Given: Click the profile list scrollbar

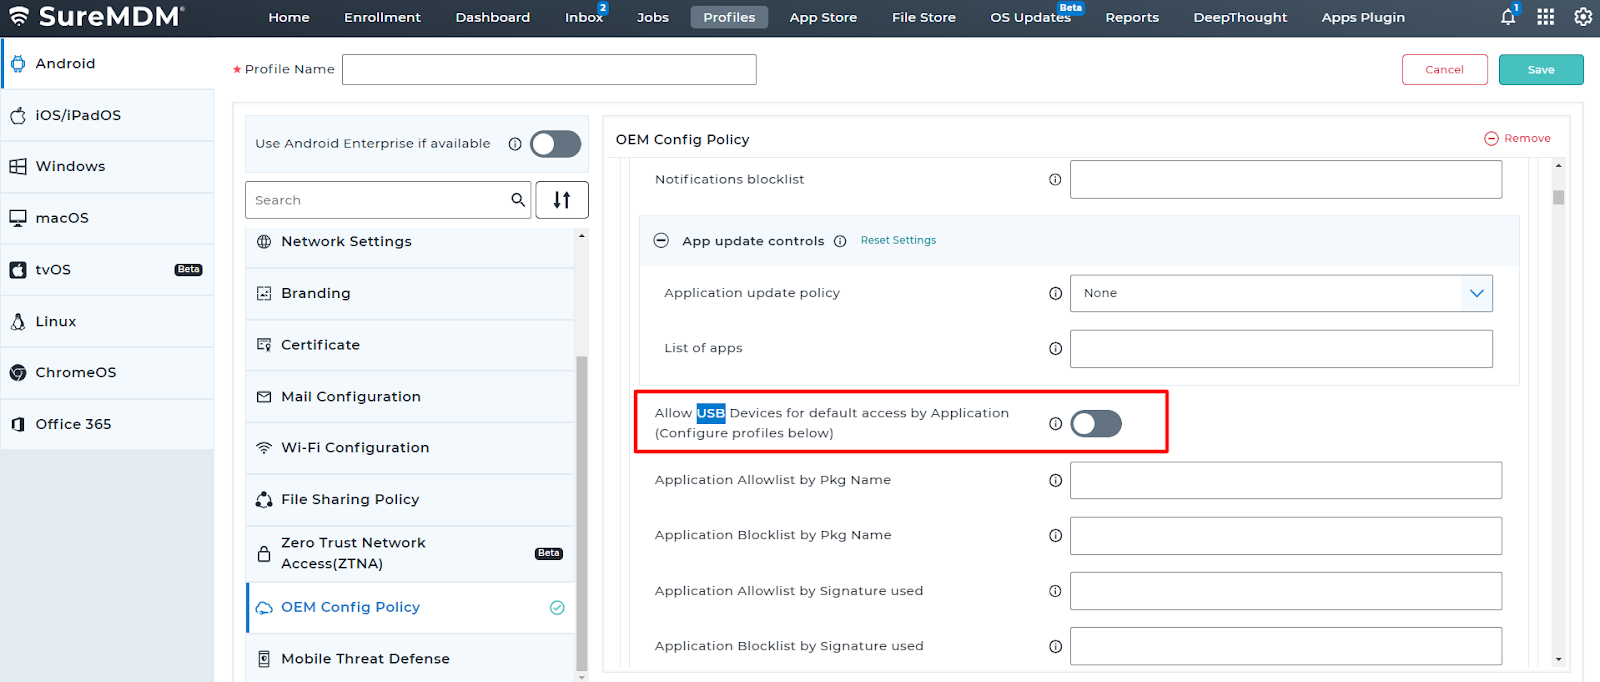Looking at the screenshot, I should pos(582,513).
